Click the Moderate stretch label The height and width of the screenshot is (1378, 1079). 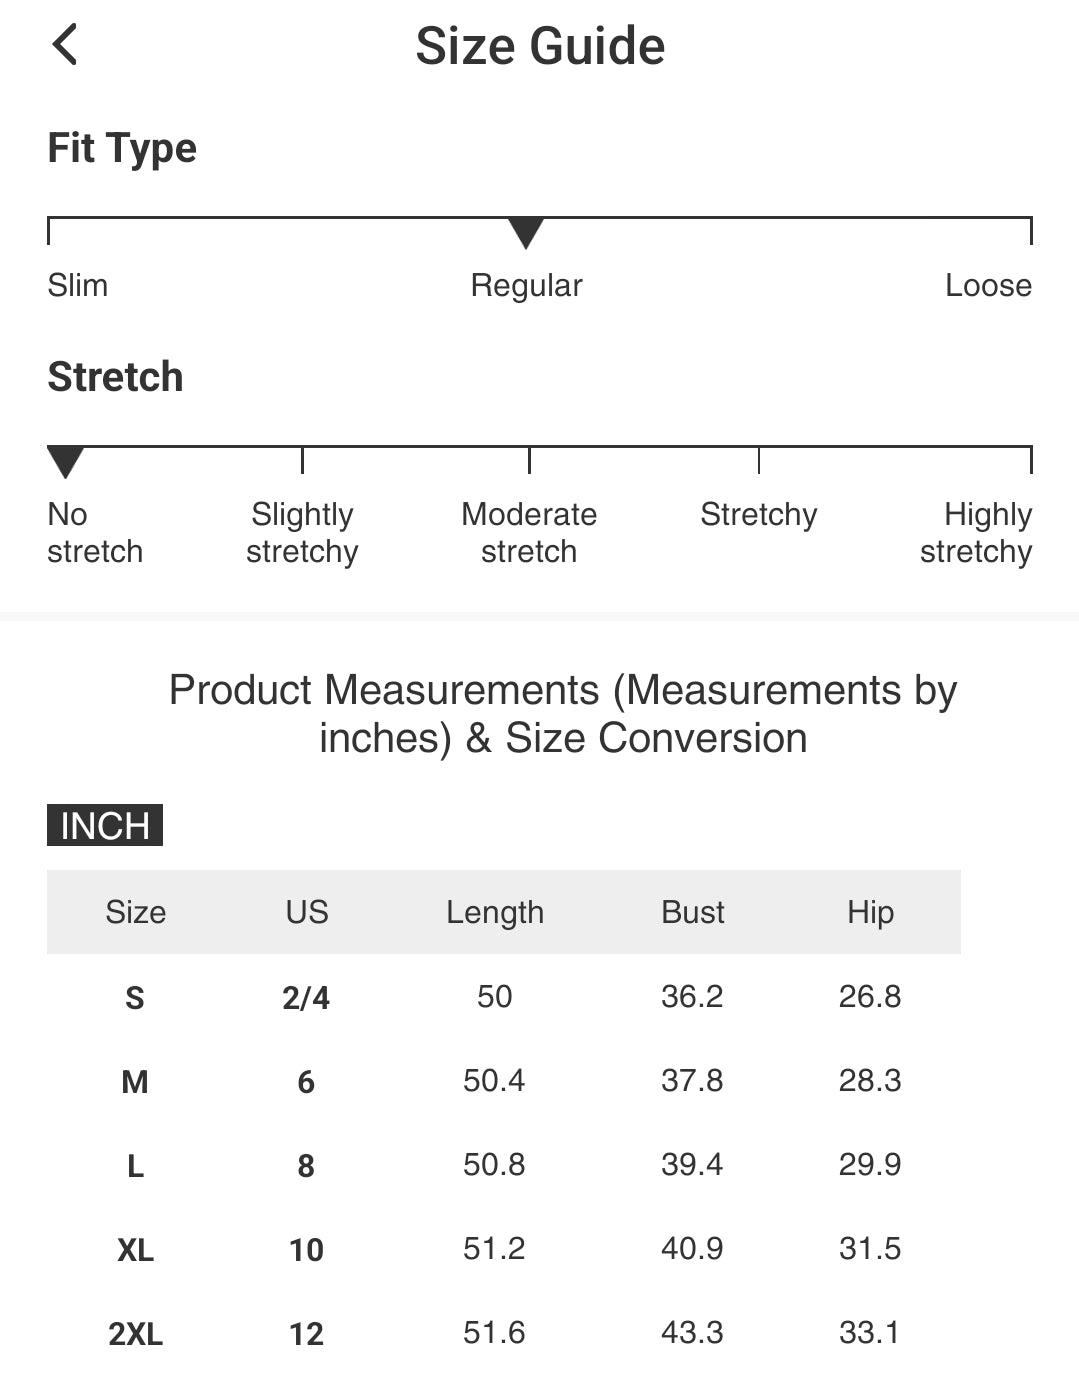(x=529, y=533)
